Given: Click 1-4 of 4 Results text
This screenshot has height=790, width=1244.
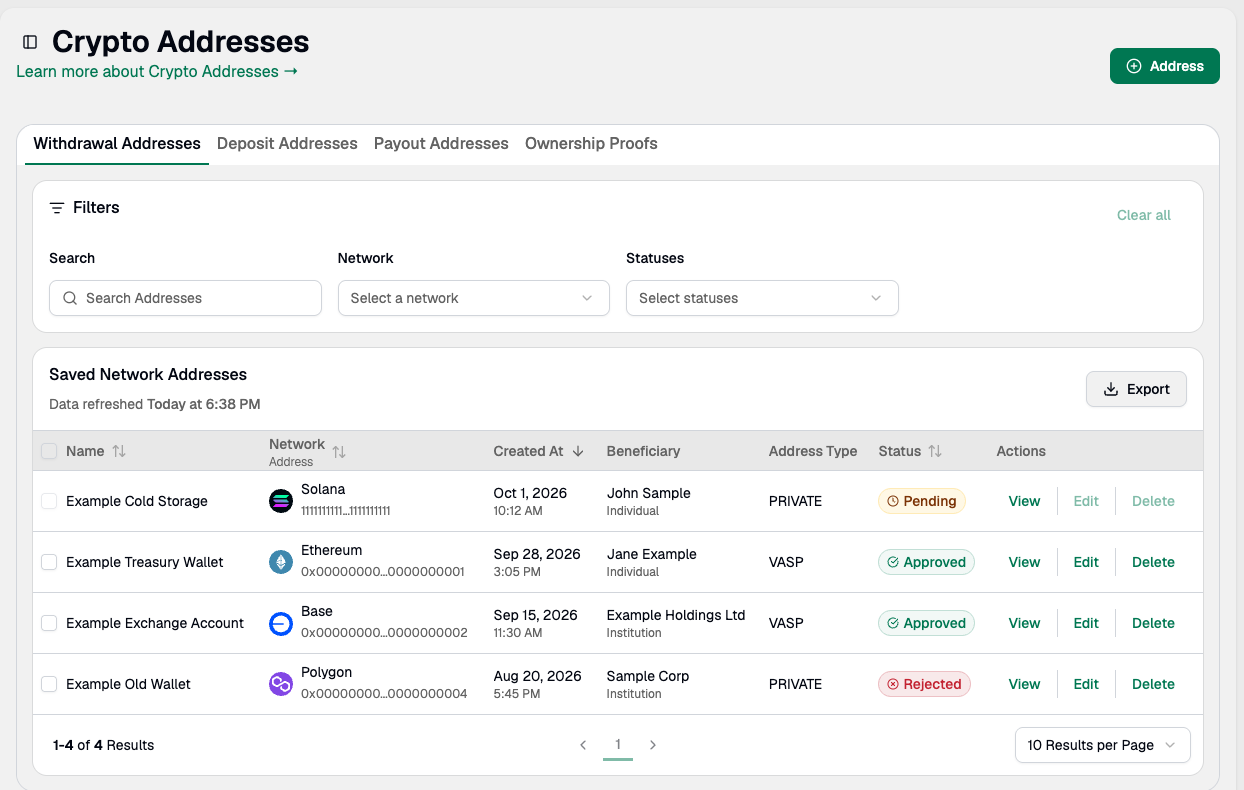Looking at the screenshot, I should [104, 745].
